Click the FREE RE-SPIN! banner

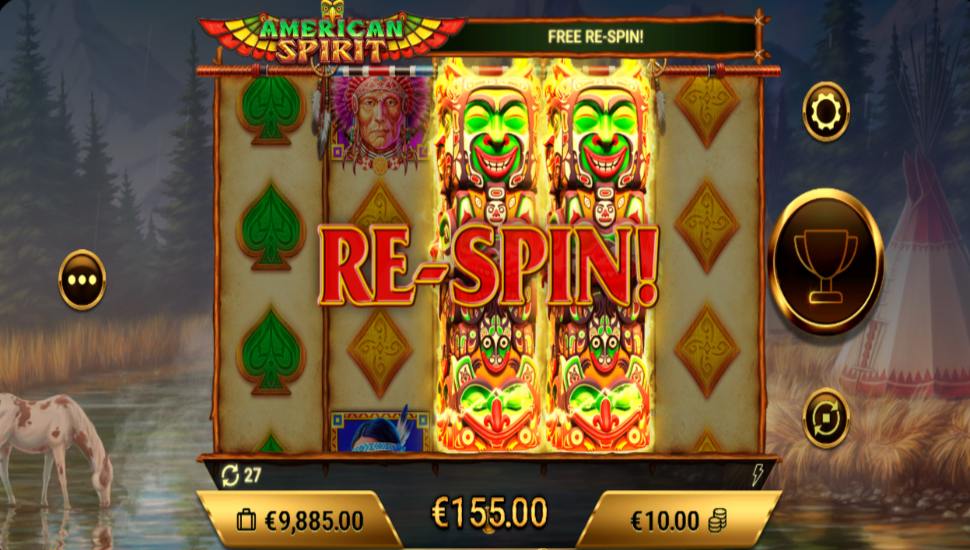(595, 37)
